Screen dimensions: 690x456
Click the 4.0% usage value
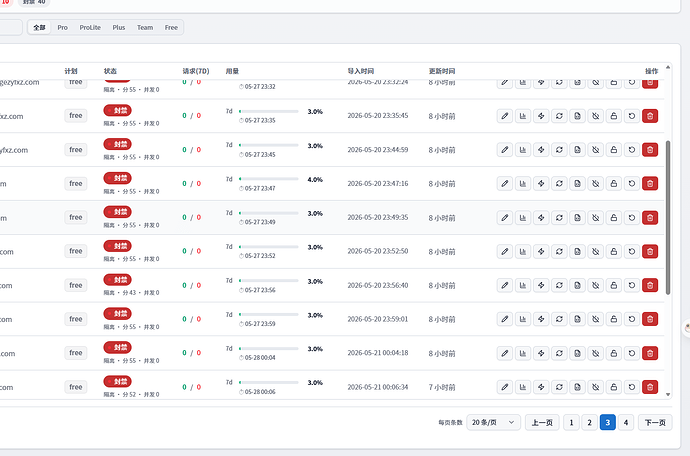[315, 180]
